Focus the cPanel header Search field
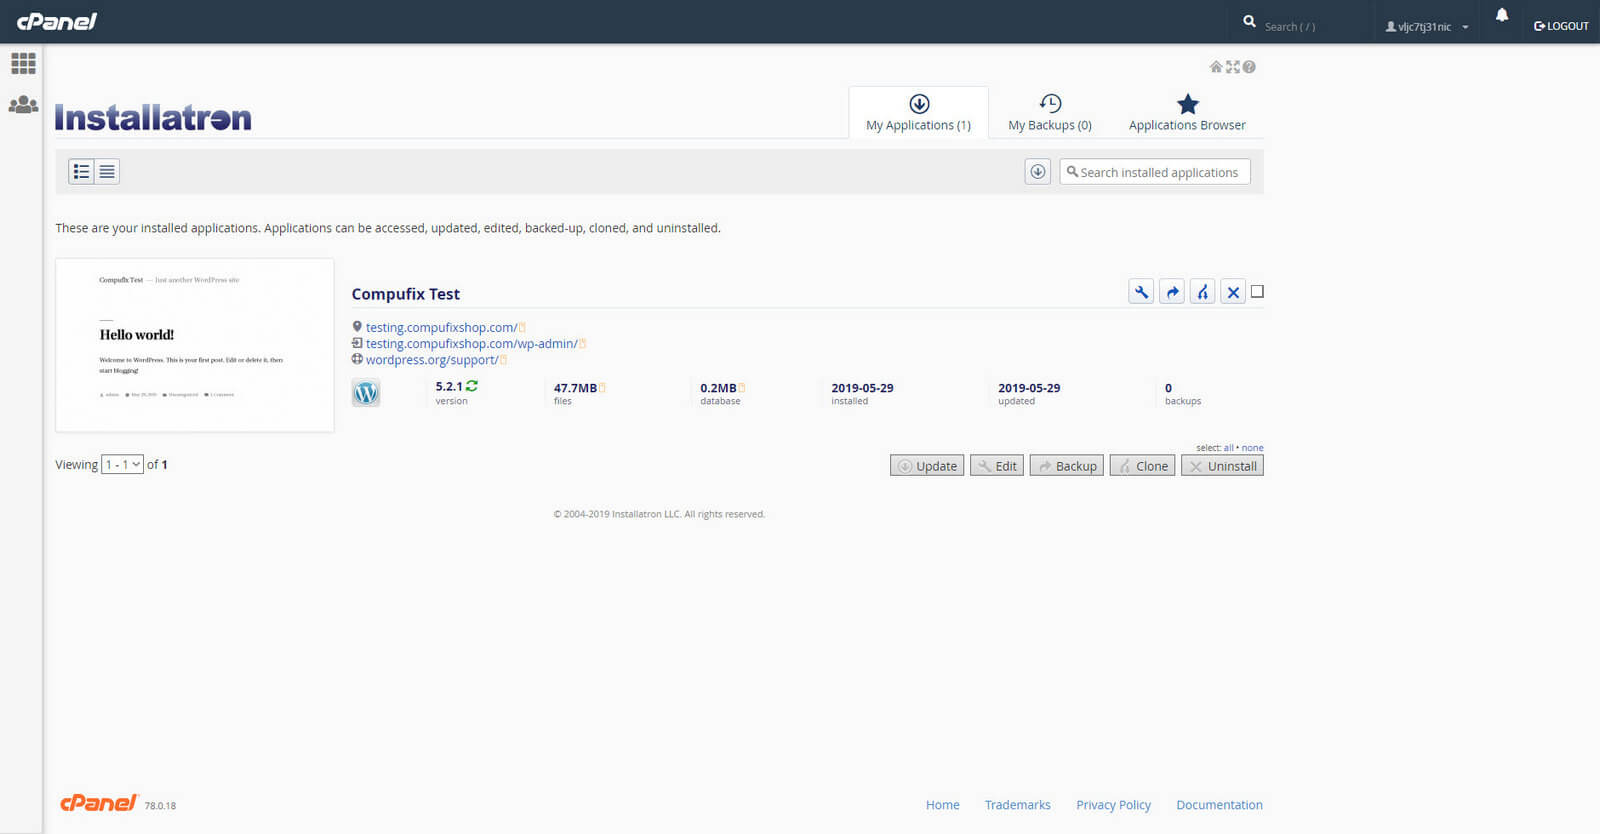The height and width of the screenshot is (834, 1600). tap(1310, 27)
